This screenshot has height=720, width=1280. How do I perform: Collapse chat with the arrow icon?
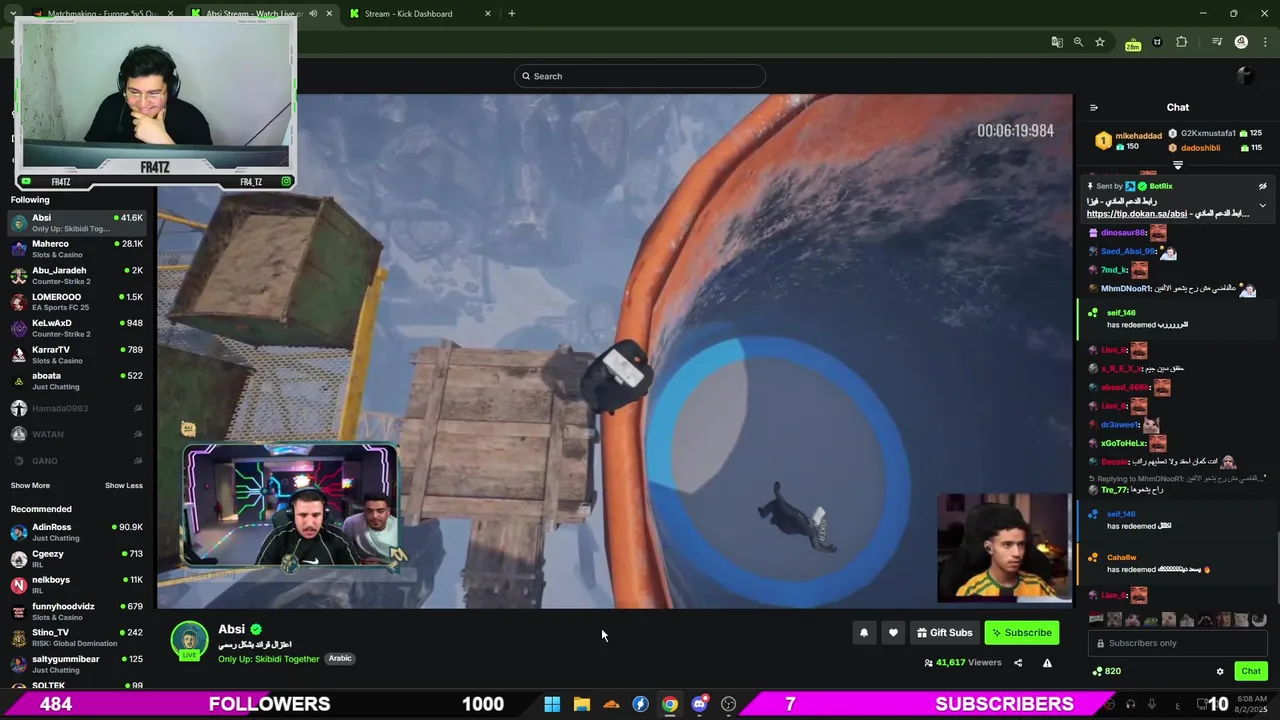(1093, 107)
